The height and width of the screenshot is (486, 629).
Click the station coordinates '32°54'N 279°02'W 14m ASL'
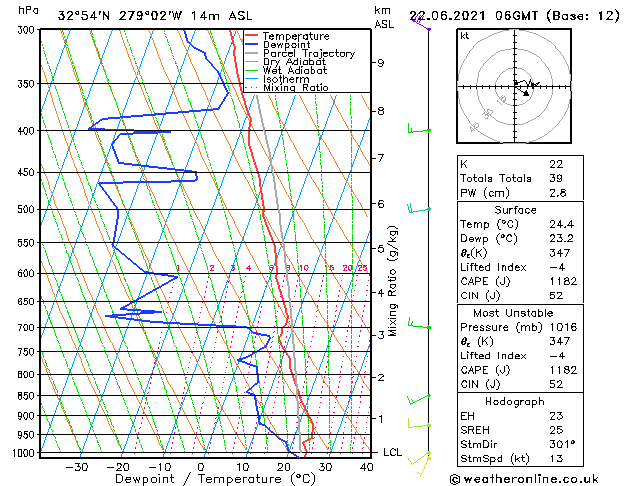[x=155, y=16]
